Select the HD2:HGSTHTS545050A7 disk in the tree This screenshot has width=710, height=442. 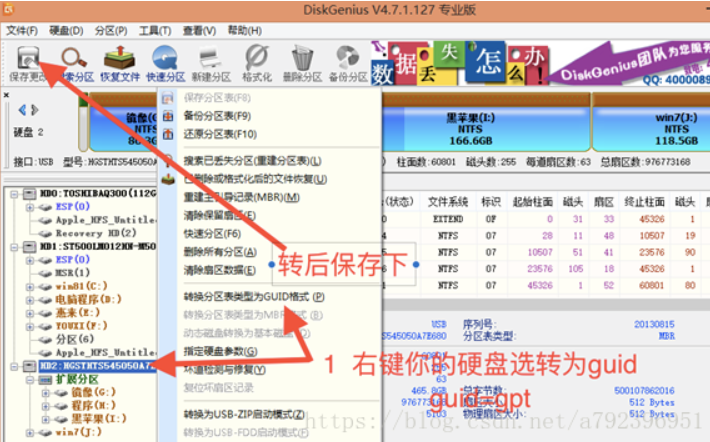tap(98, 366)
